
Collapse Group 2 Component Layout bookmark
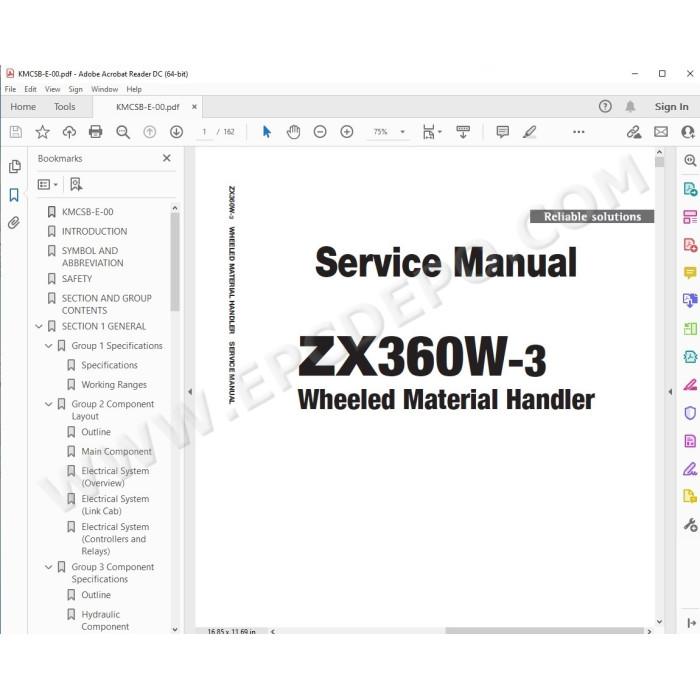(49, 404)
